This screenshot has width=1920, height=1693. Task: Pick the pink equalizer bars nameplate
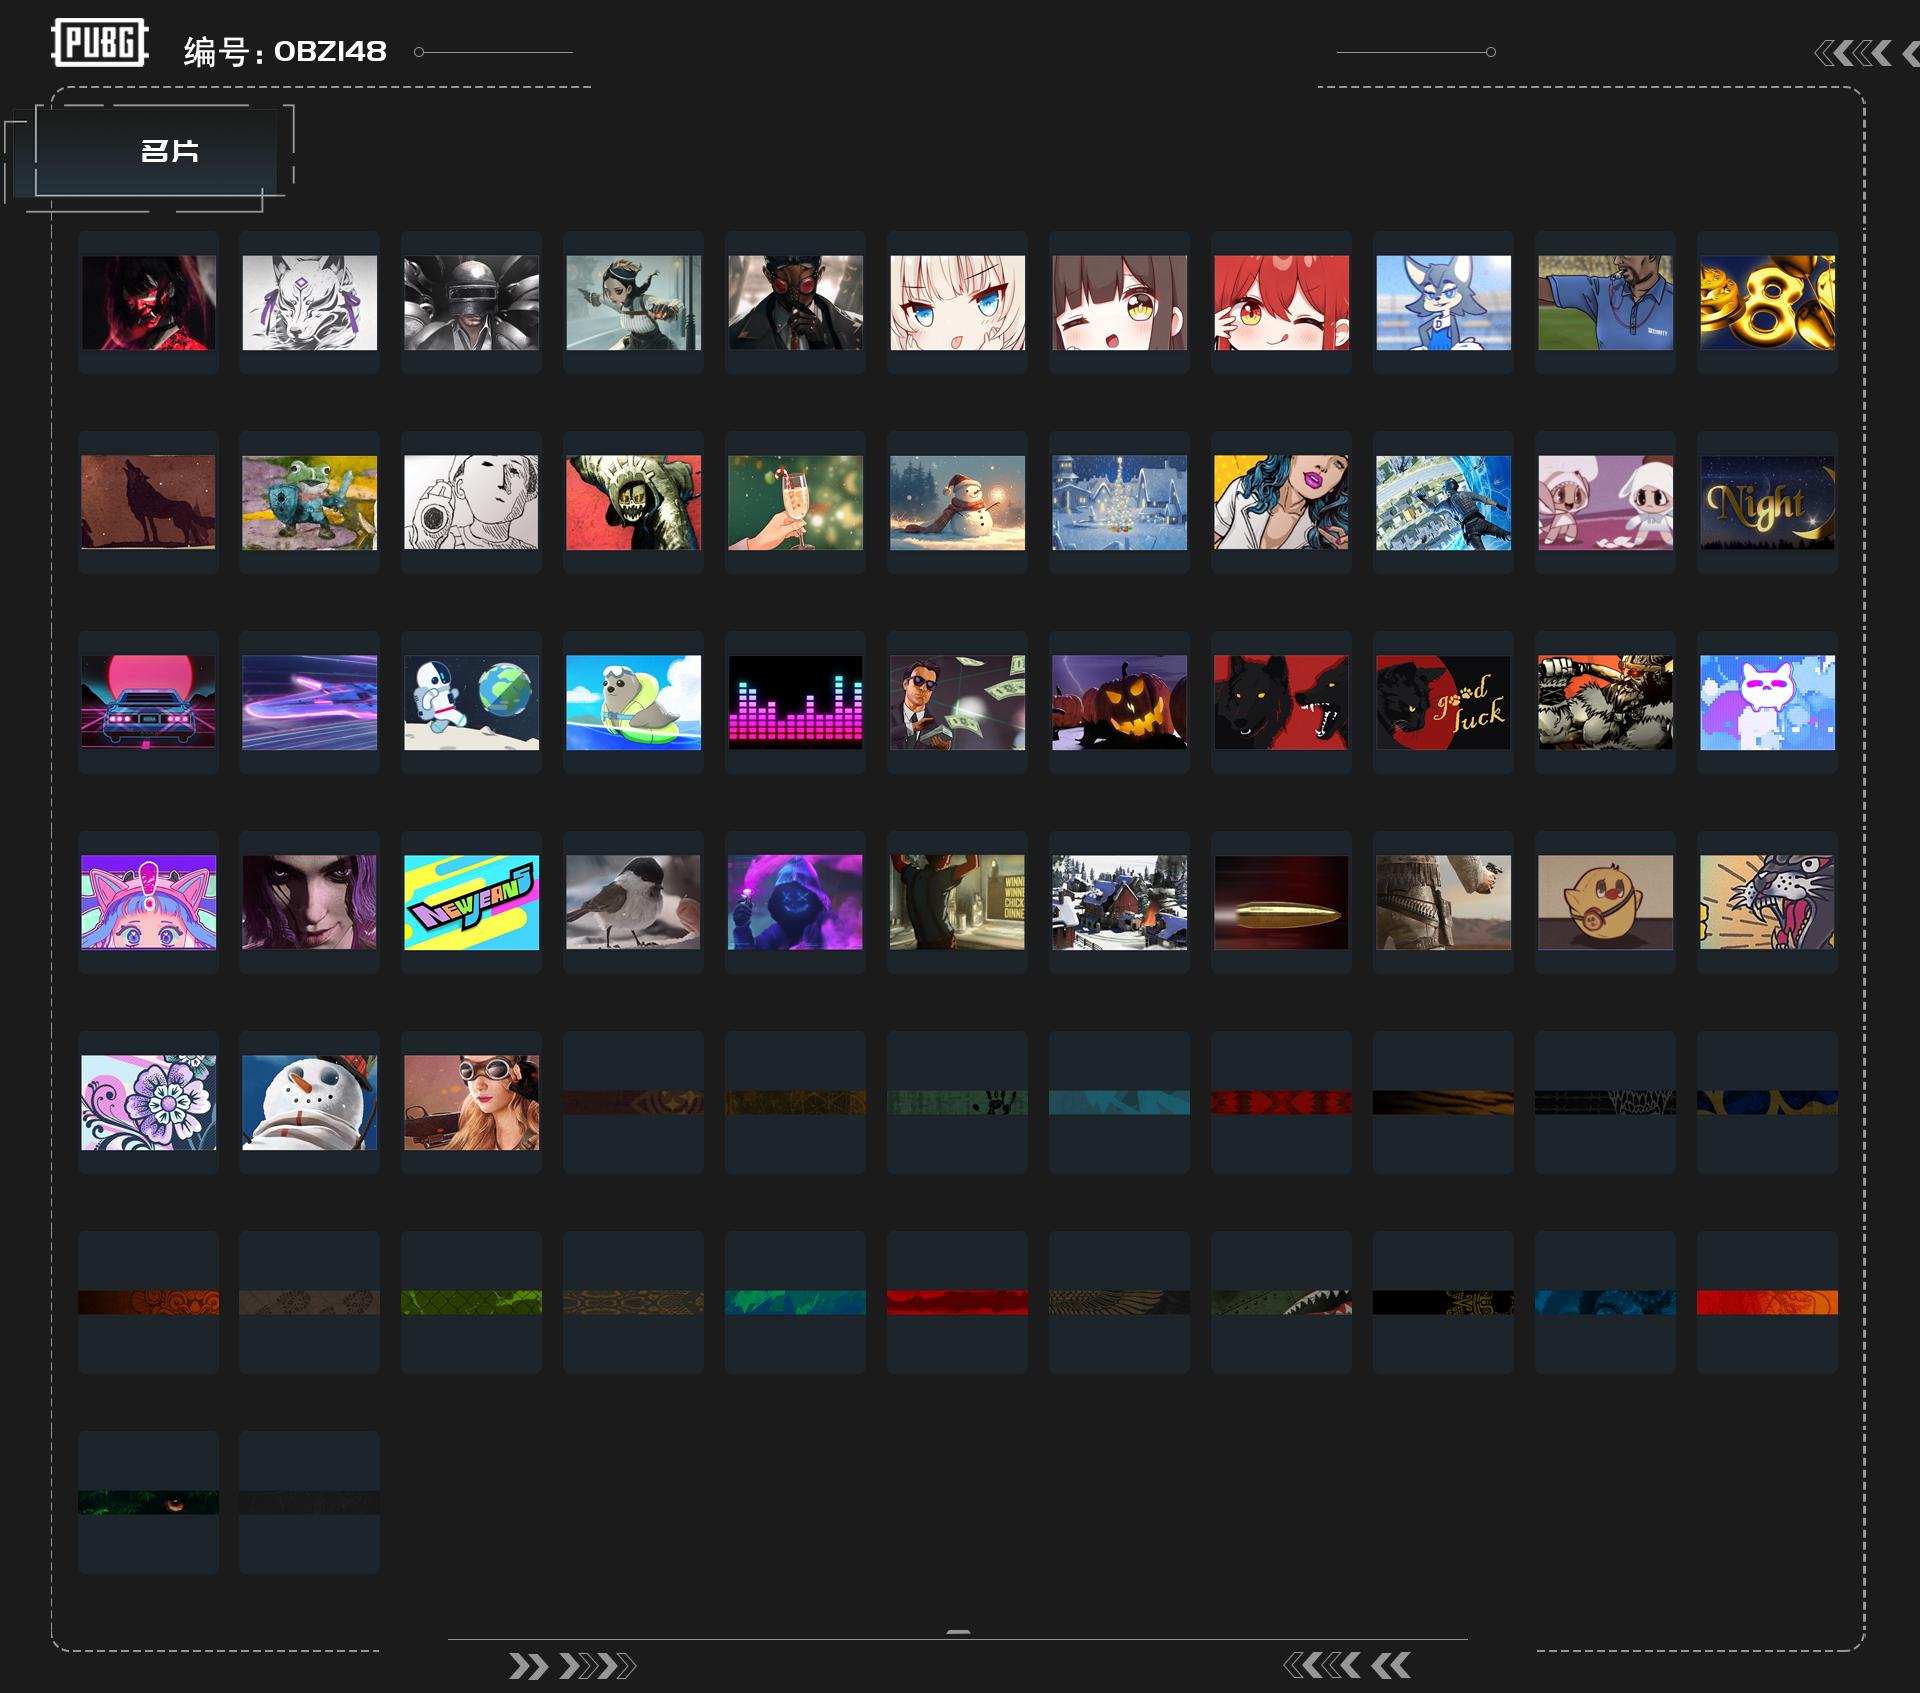(796, 702)
